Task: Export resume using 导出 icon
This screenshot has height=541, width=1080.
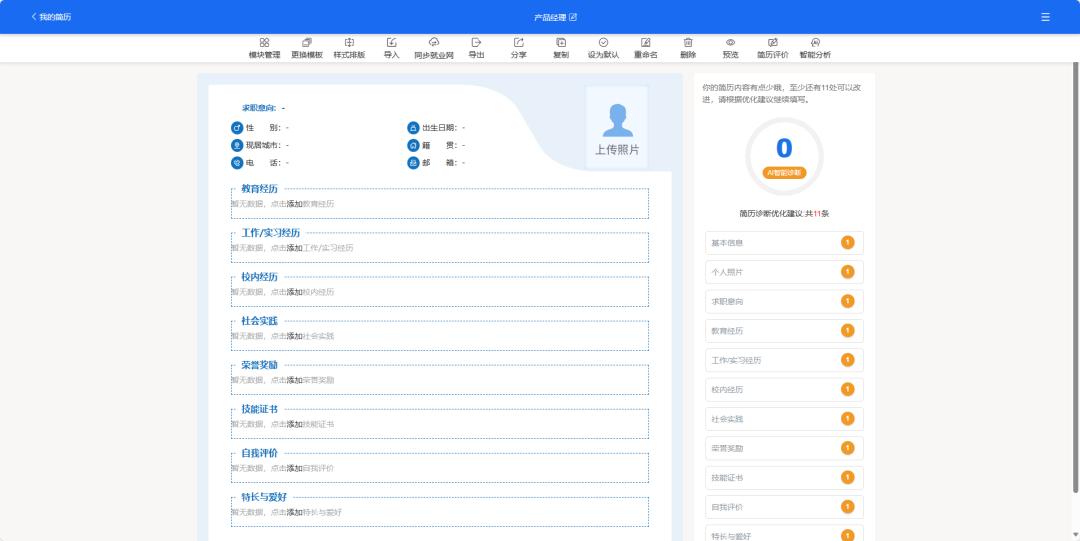Action: tap(476, 48)
